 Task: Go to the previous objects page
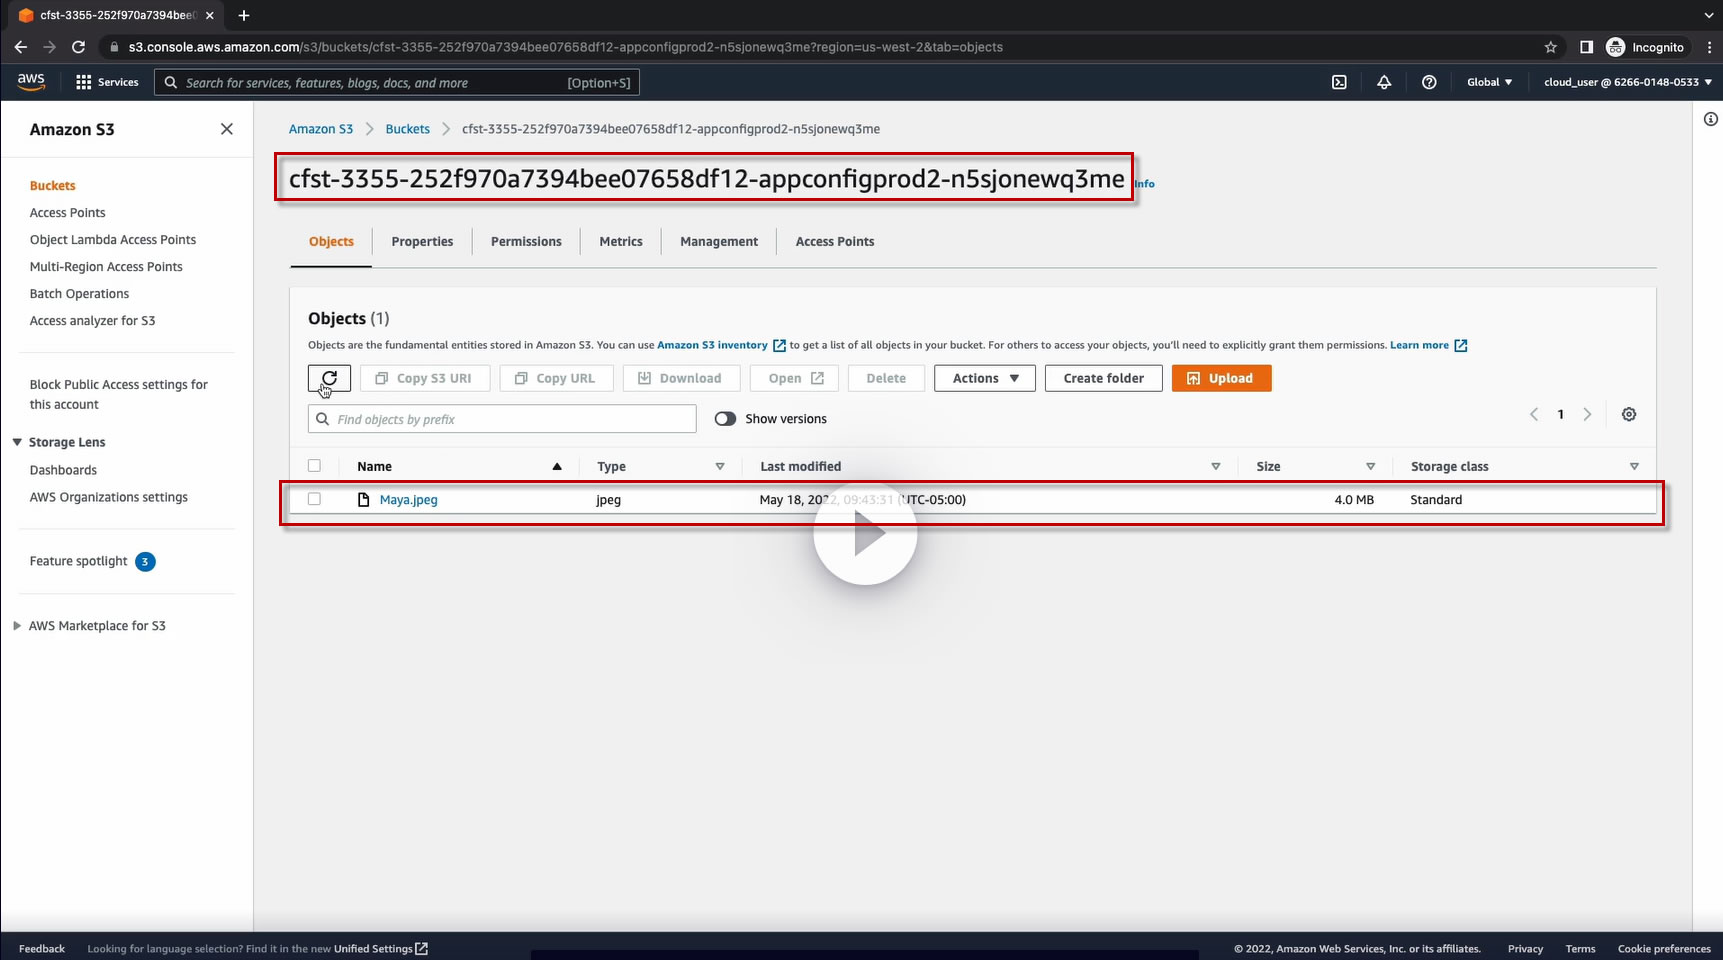click(x=1534, y=414)
